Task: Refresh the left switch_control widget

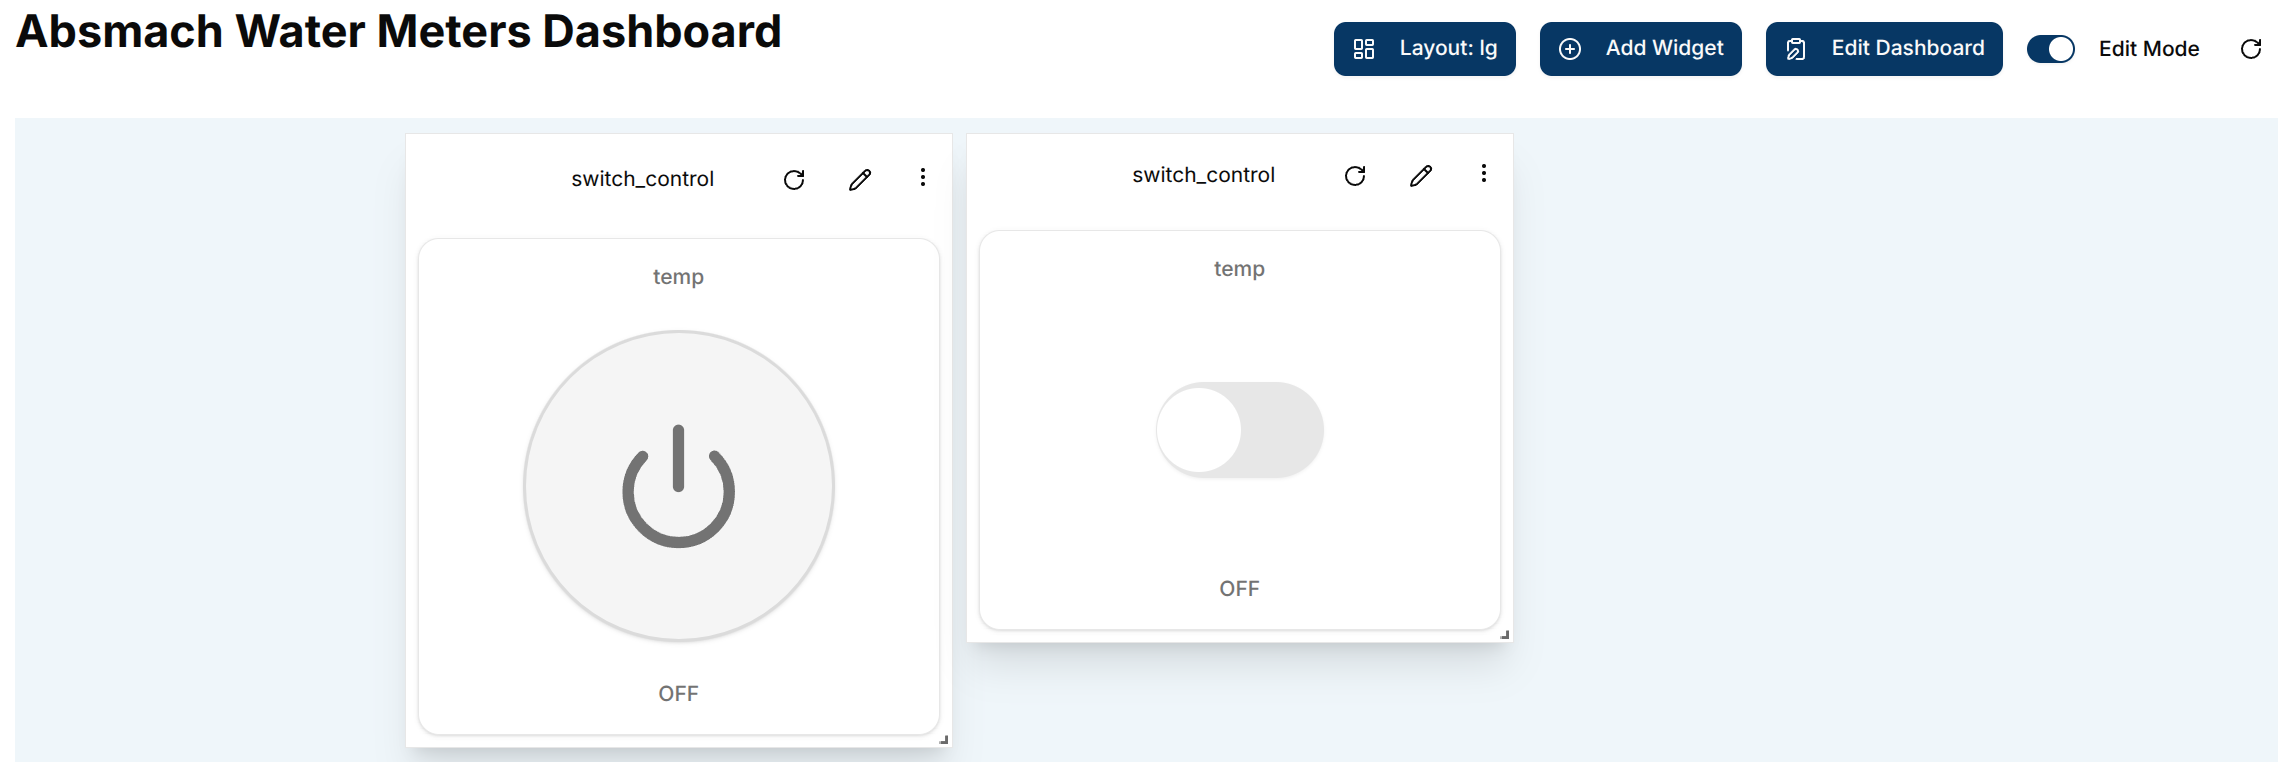Action: pos(794,180)
